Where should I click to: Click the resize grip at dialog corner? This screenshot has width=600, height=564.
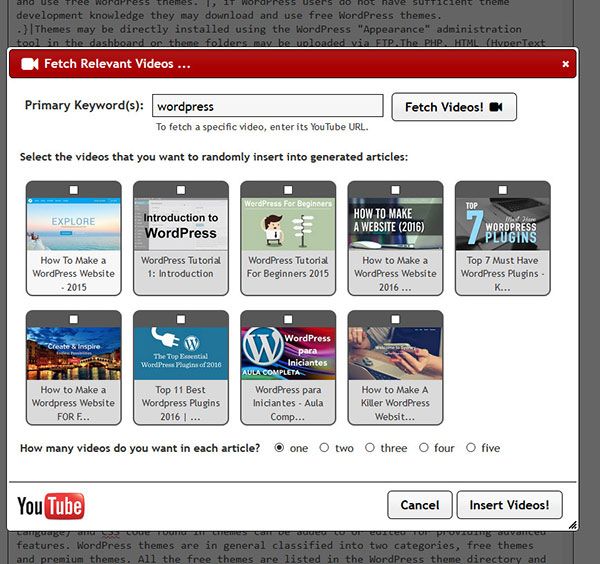click(x=572, y=525)
